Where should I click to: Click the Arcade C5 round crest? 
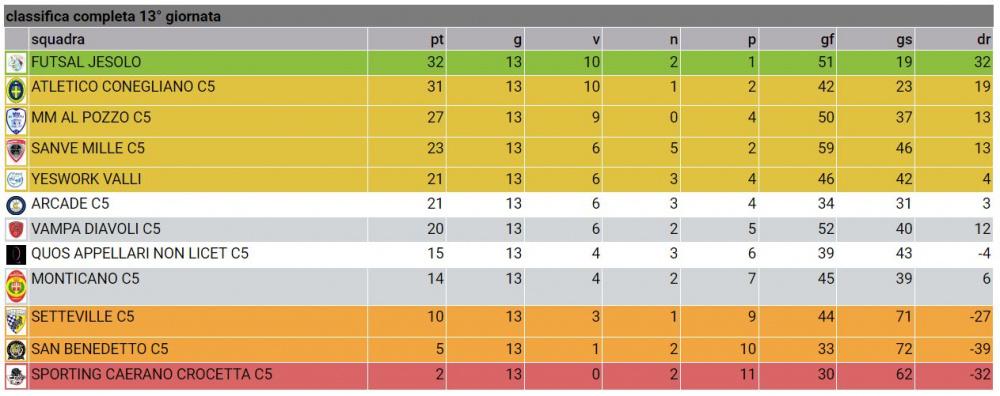(x=16, y=205)
